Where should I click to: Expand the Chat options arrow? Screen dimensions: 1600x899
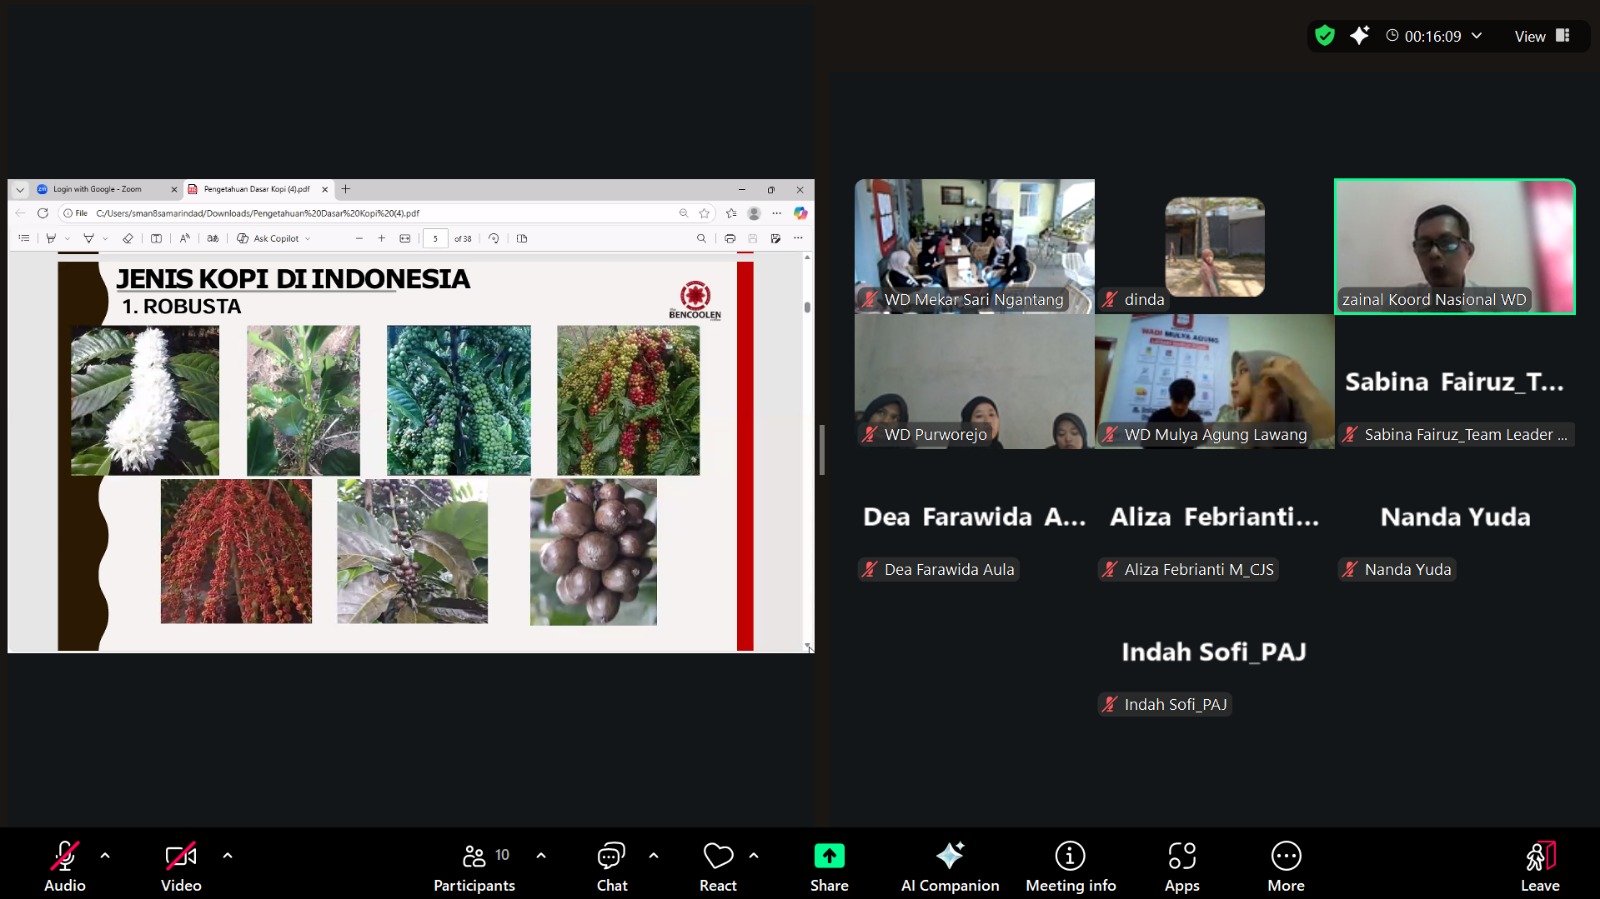coord(654,856)
